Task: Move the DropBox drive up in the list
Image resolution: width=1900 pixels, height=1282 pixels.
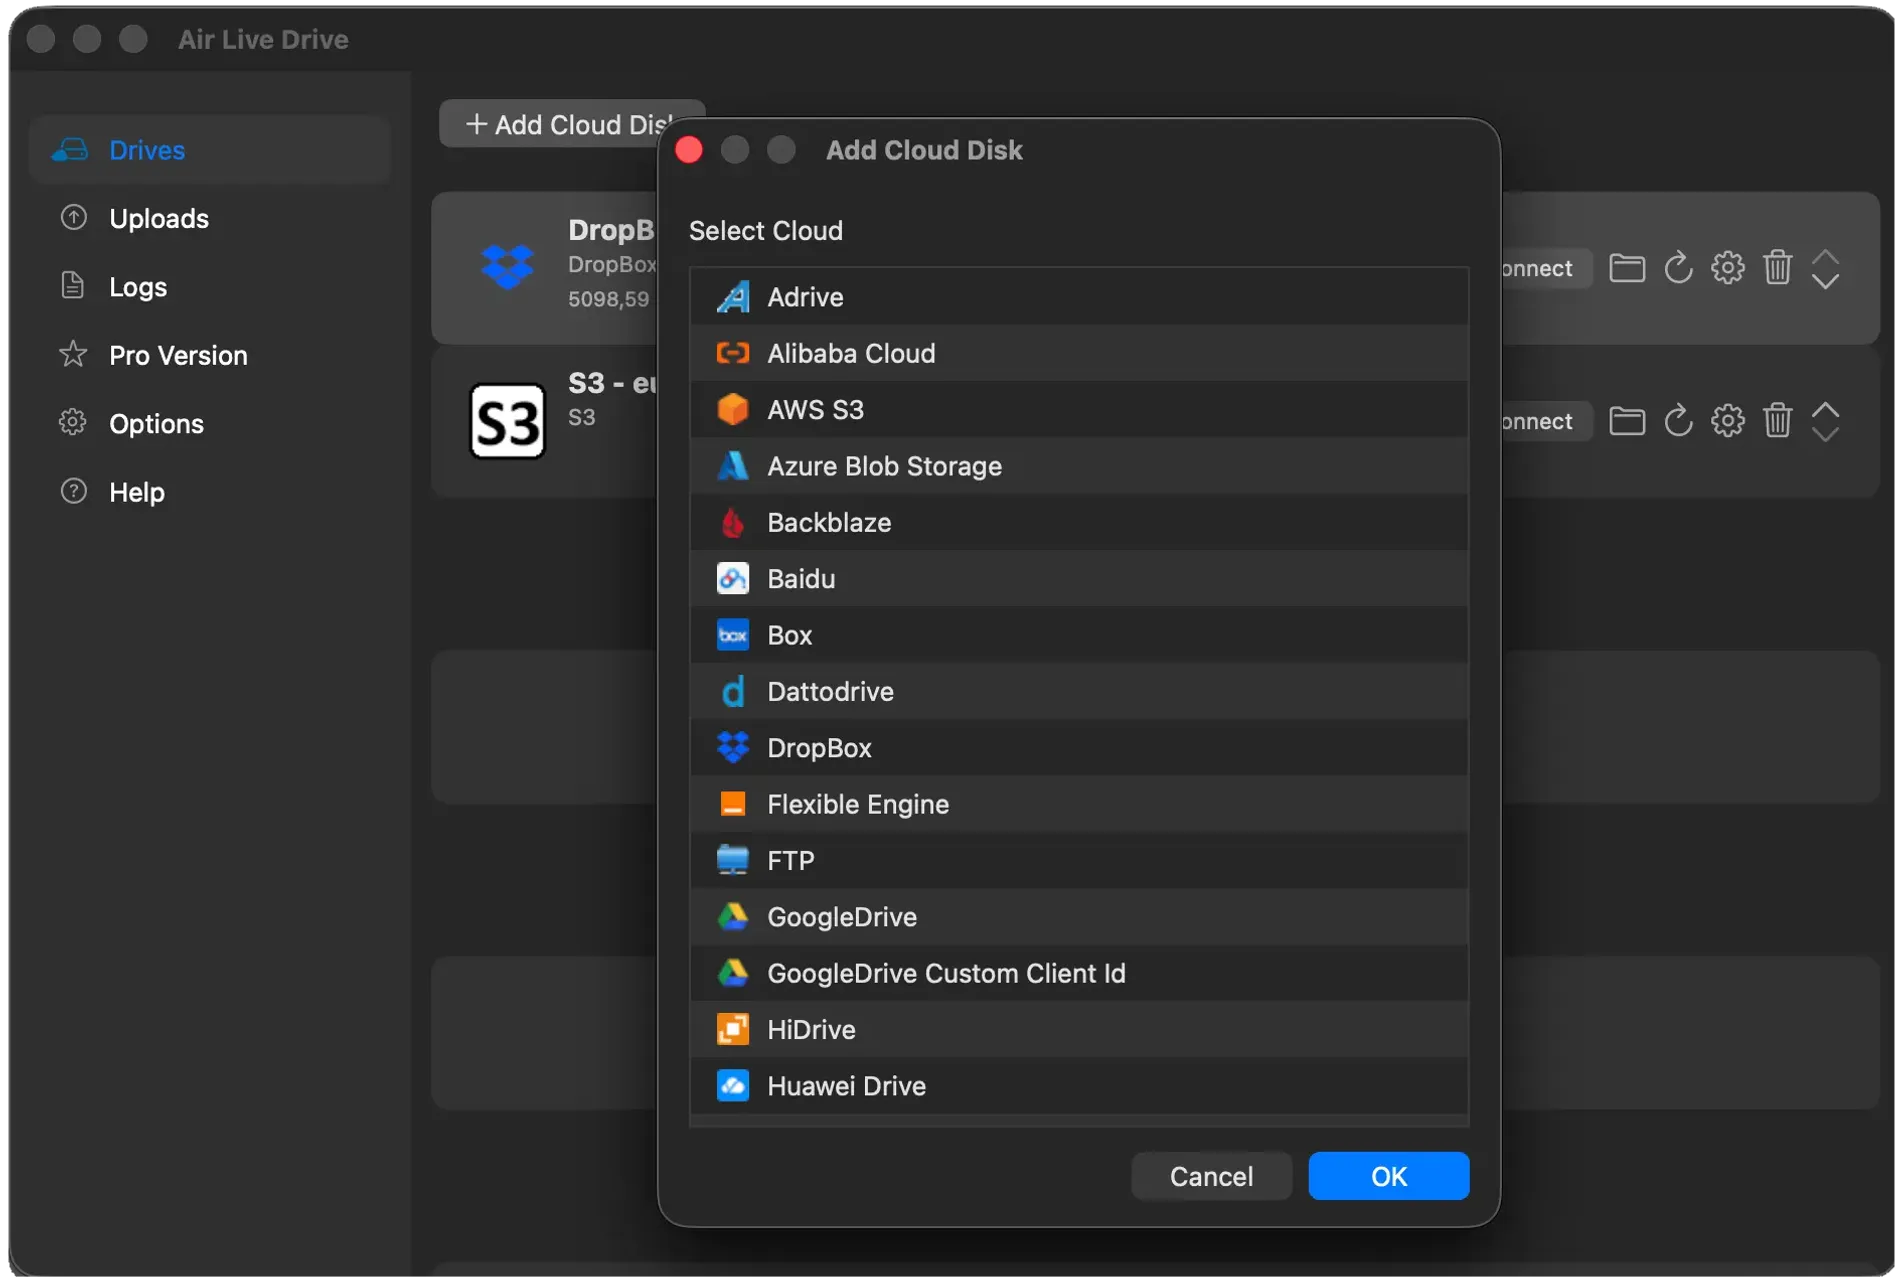Action: (1825, 256)
